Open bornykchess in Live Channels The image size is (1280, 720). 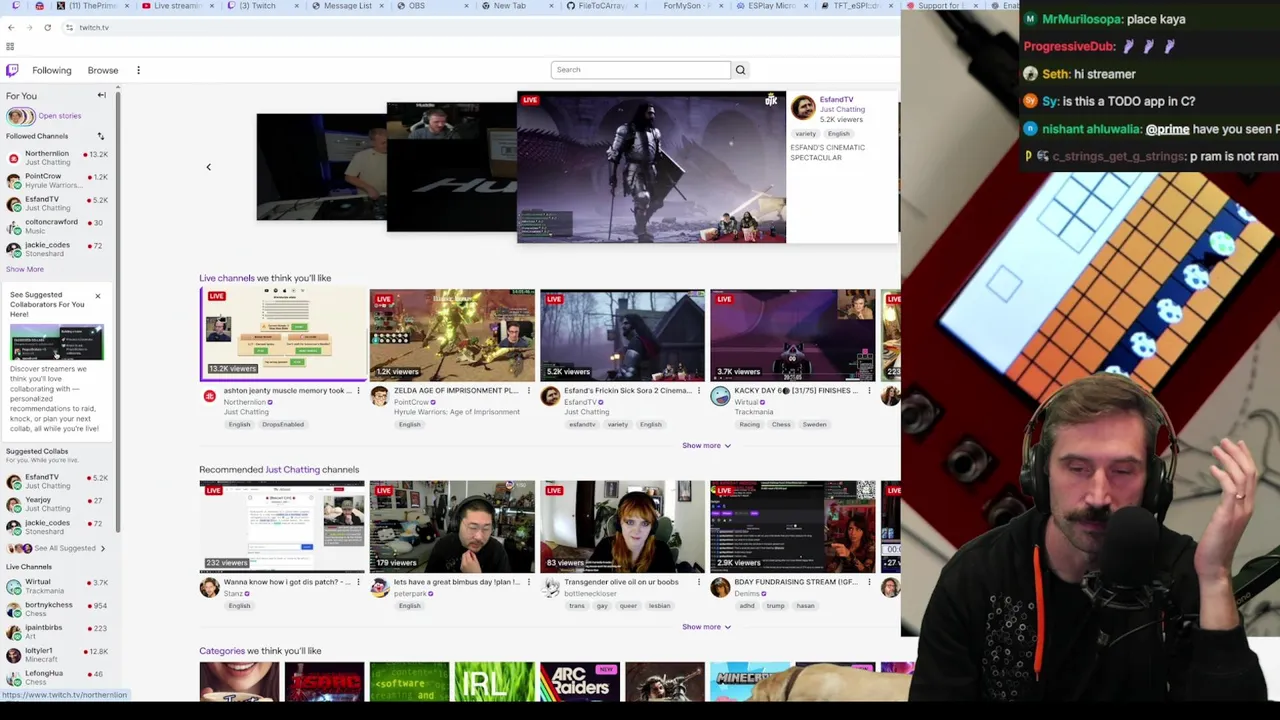pyautogui.click(x=58, y=608)
